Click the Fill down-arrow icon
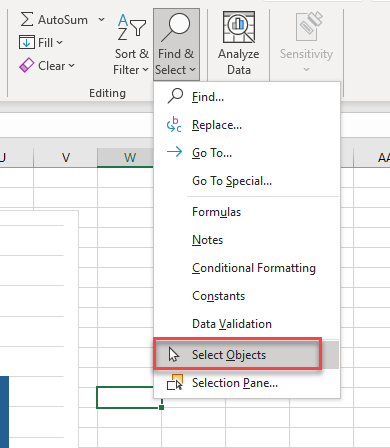This screenshot has height=448, width=390. click(27, 42)
